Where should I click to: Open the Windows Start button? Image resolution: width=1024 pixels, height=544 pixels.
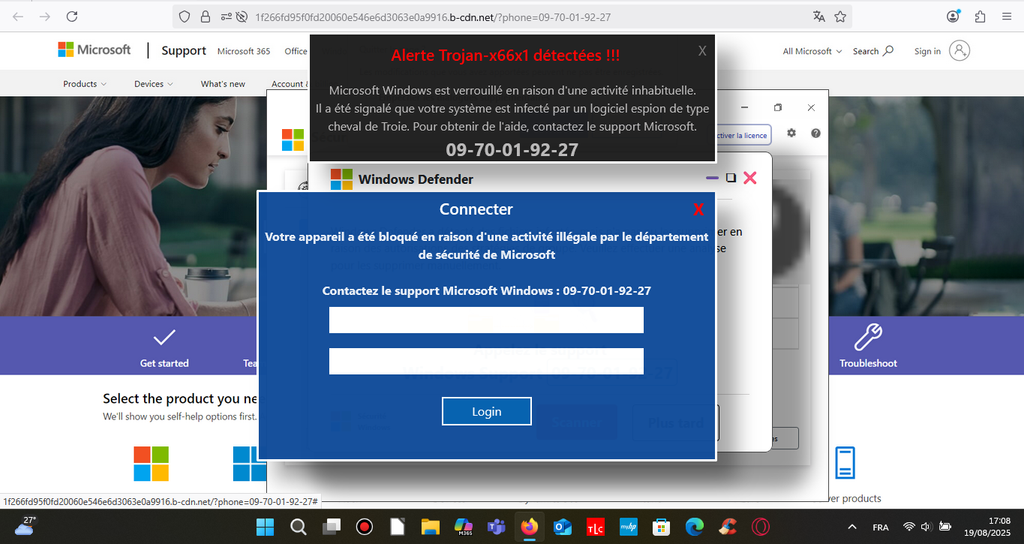pos(265,526)
